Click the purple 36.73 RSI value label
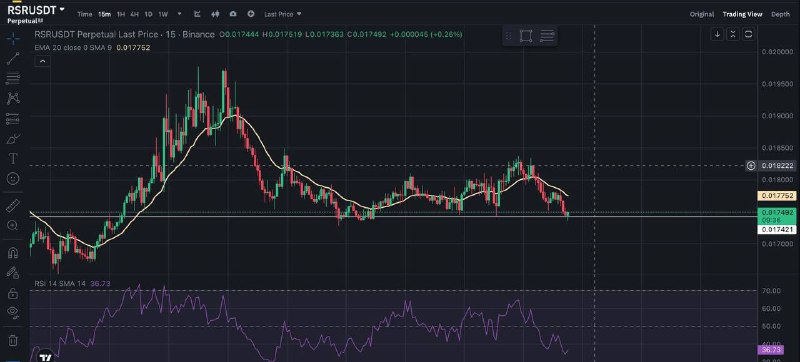 [771, 349]
